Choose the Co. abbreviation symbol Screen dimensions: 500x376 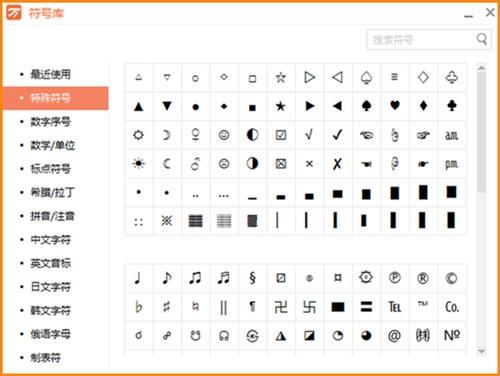(x=452, y=307)
